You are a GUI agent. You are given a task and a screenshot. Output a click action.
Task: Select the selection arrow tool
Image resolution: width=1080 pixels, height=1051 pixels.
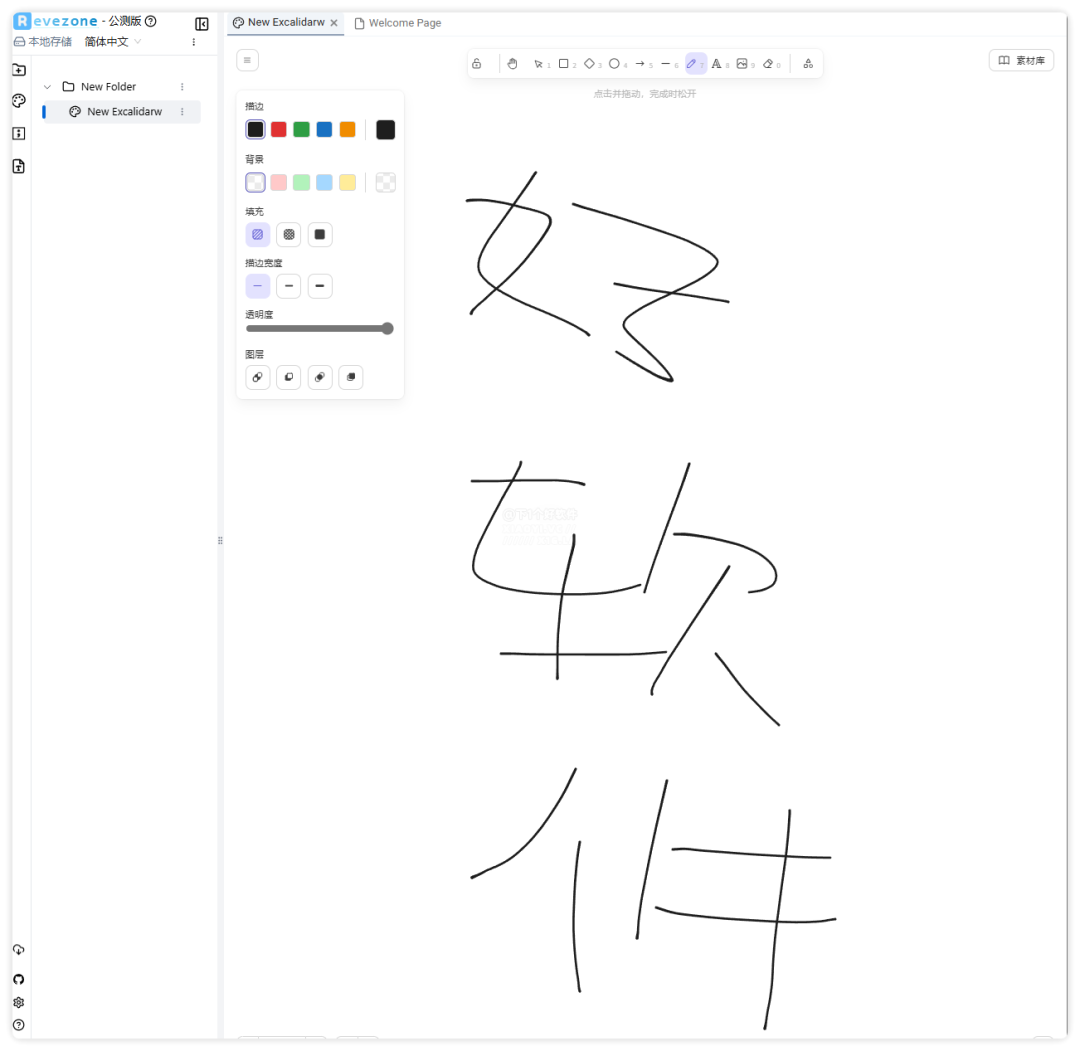(x=538, y=63)
